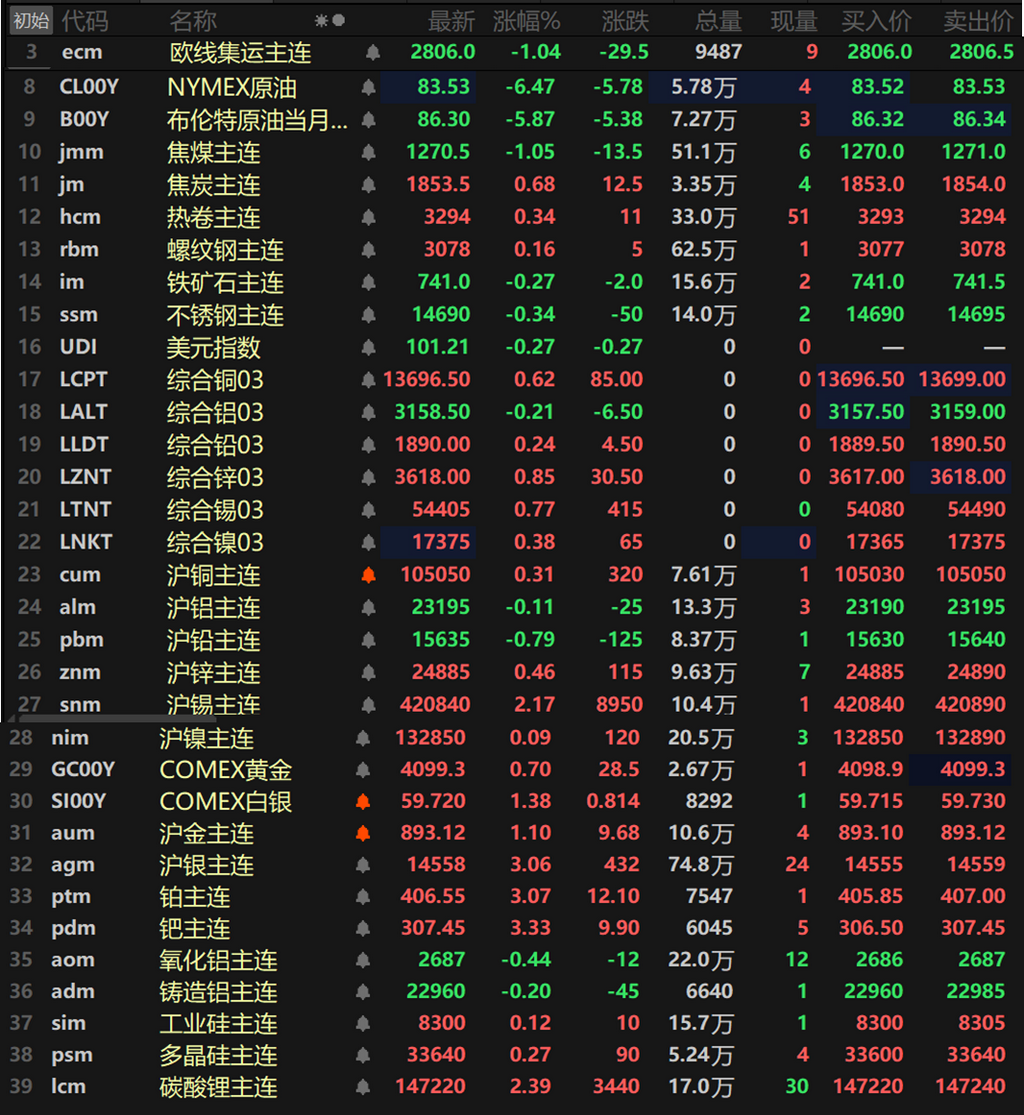The width and height of the screenshot is (1024, 1115).
Task: Select the UDI code cell
Action: 78,347
